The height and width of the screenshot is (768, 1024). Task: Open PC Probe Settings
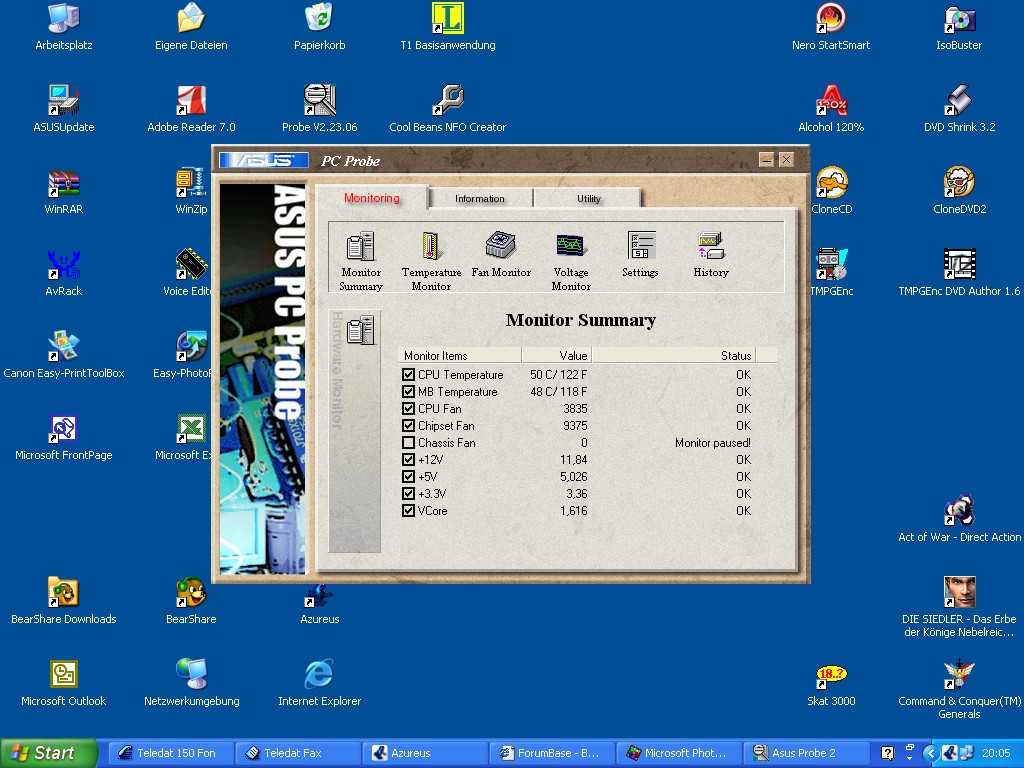(640, 255)
